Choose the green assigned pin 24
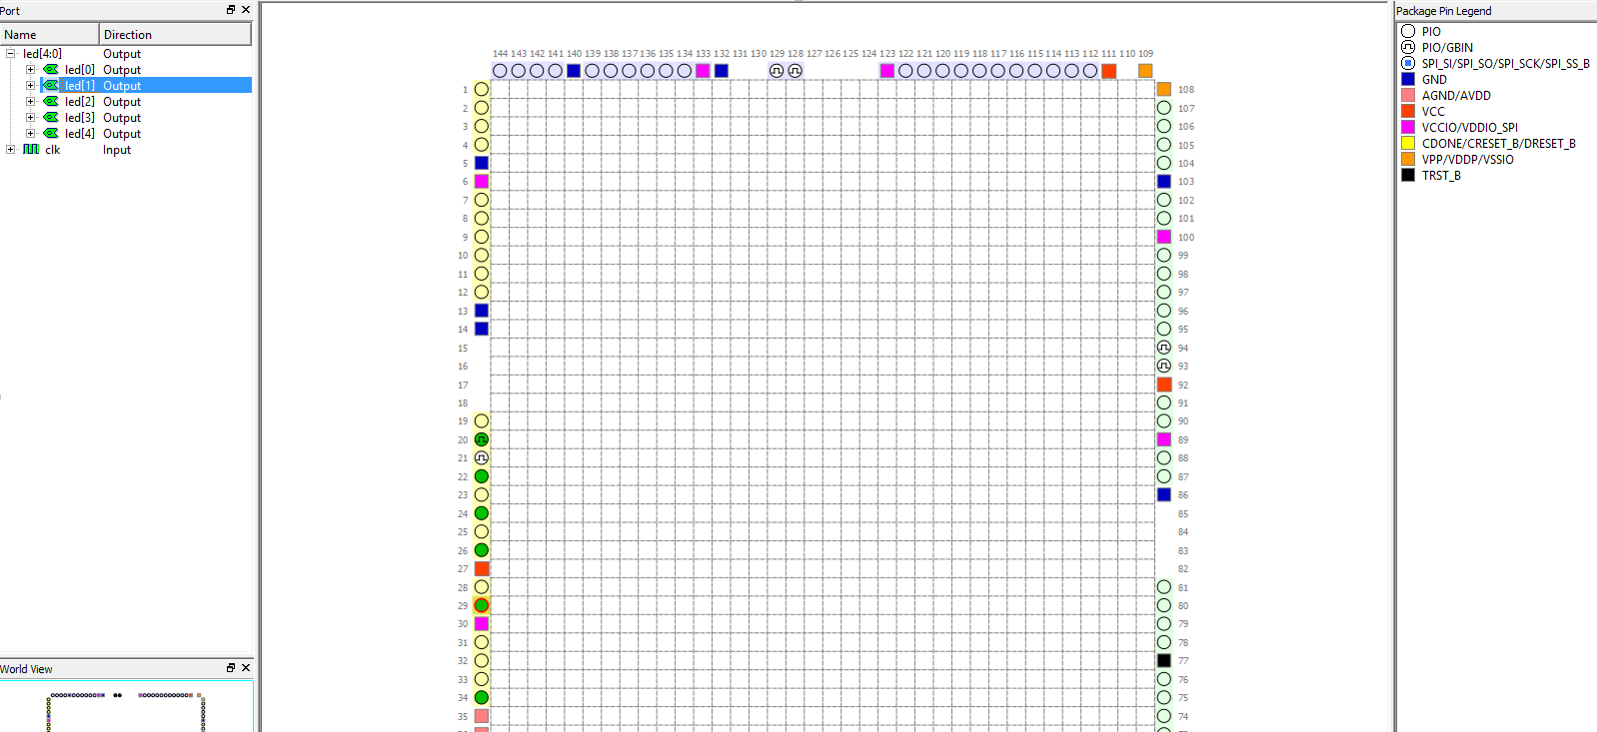Screen dimensions: 1597x732 pos(481,513)
